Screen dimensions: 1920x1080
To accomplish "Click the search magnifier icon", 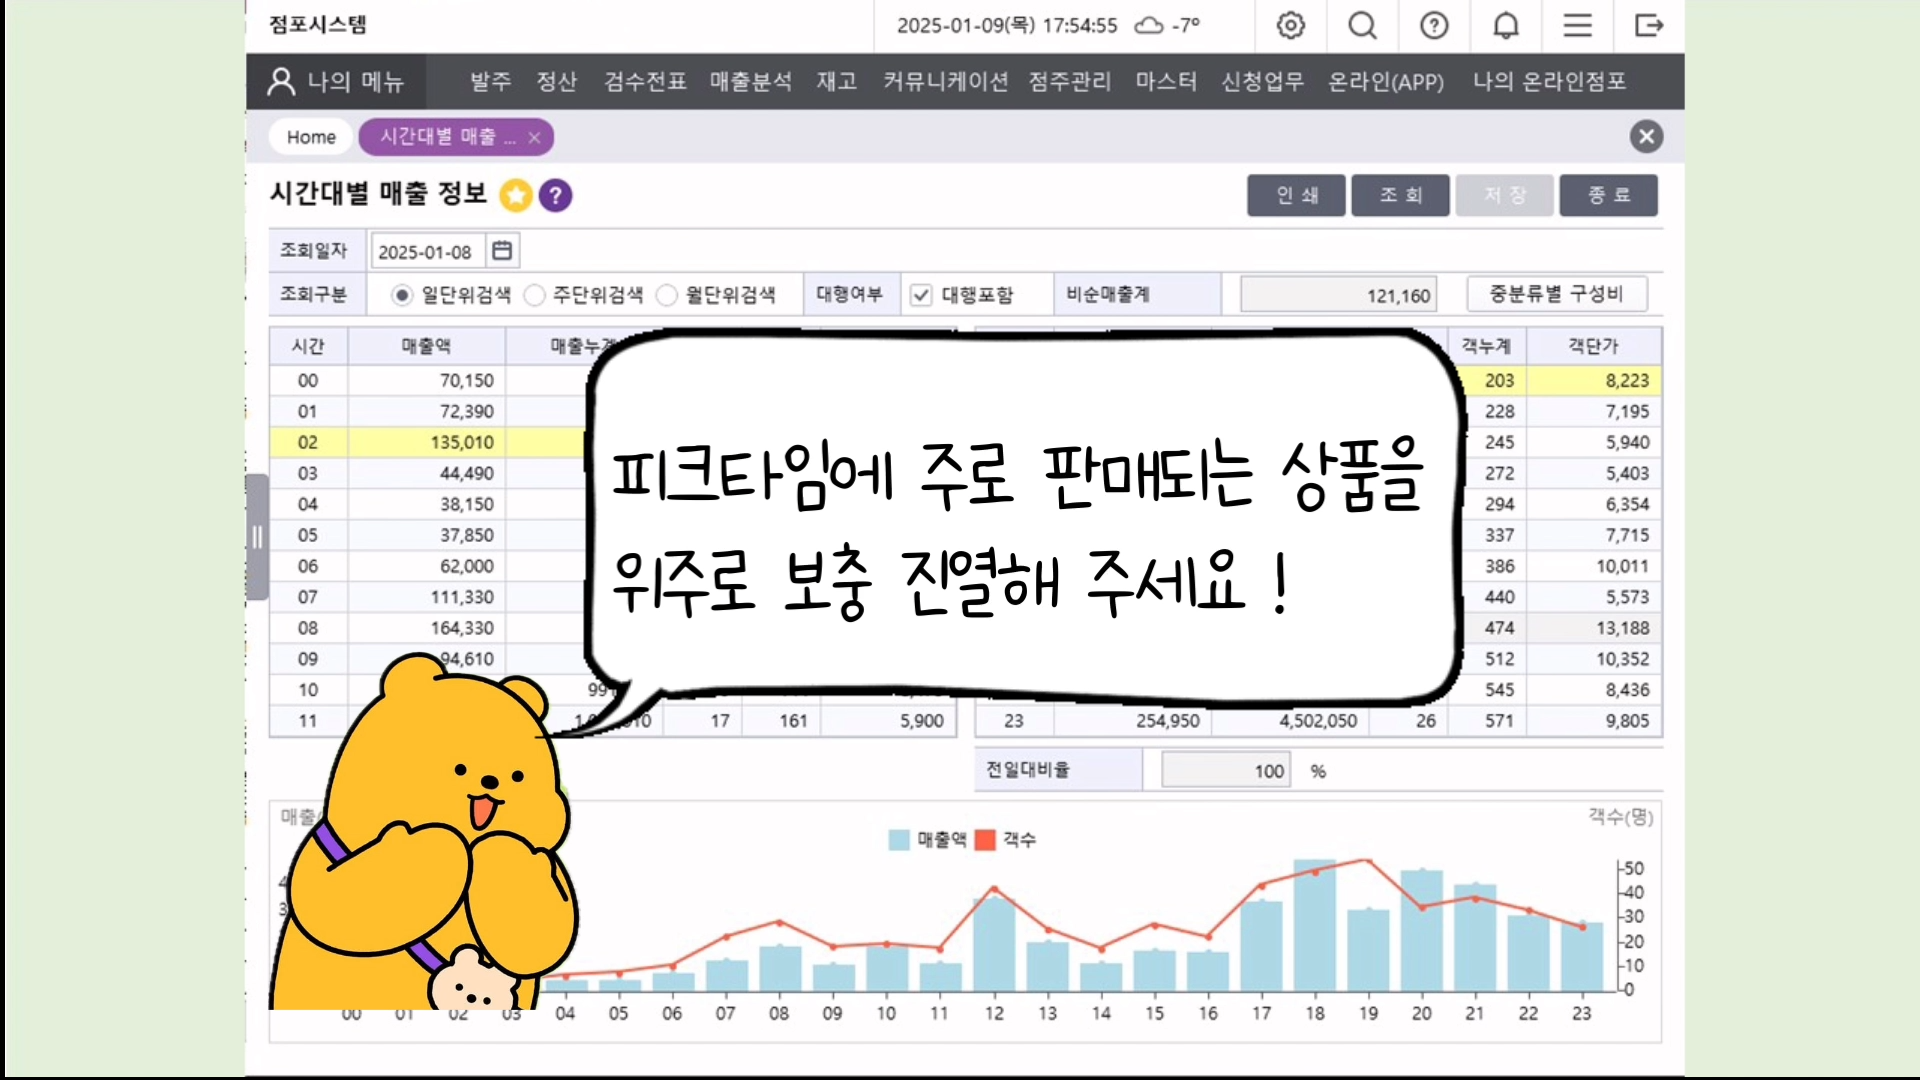I will pos(1362,25).
